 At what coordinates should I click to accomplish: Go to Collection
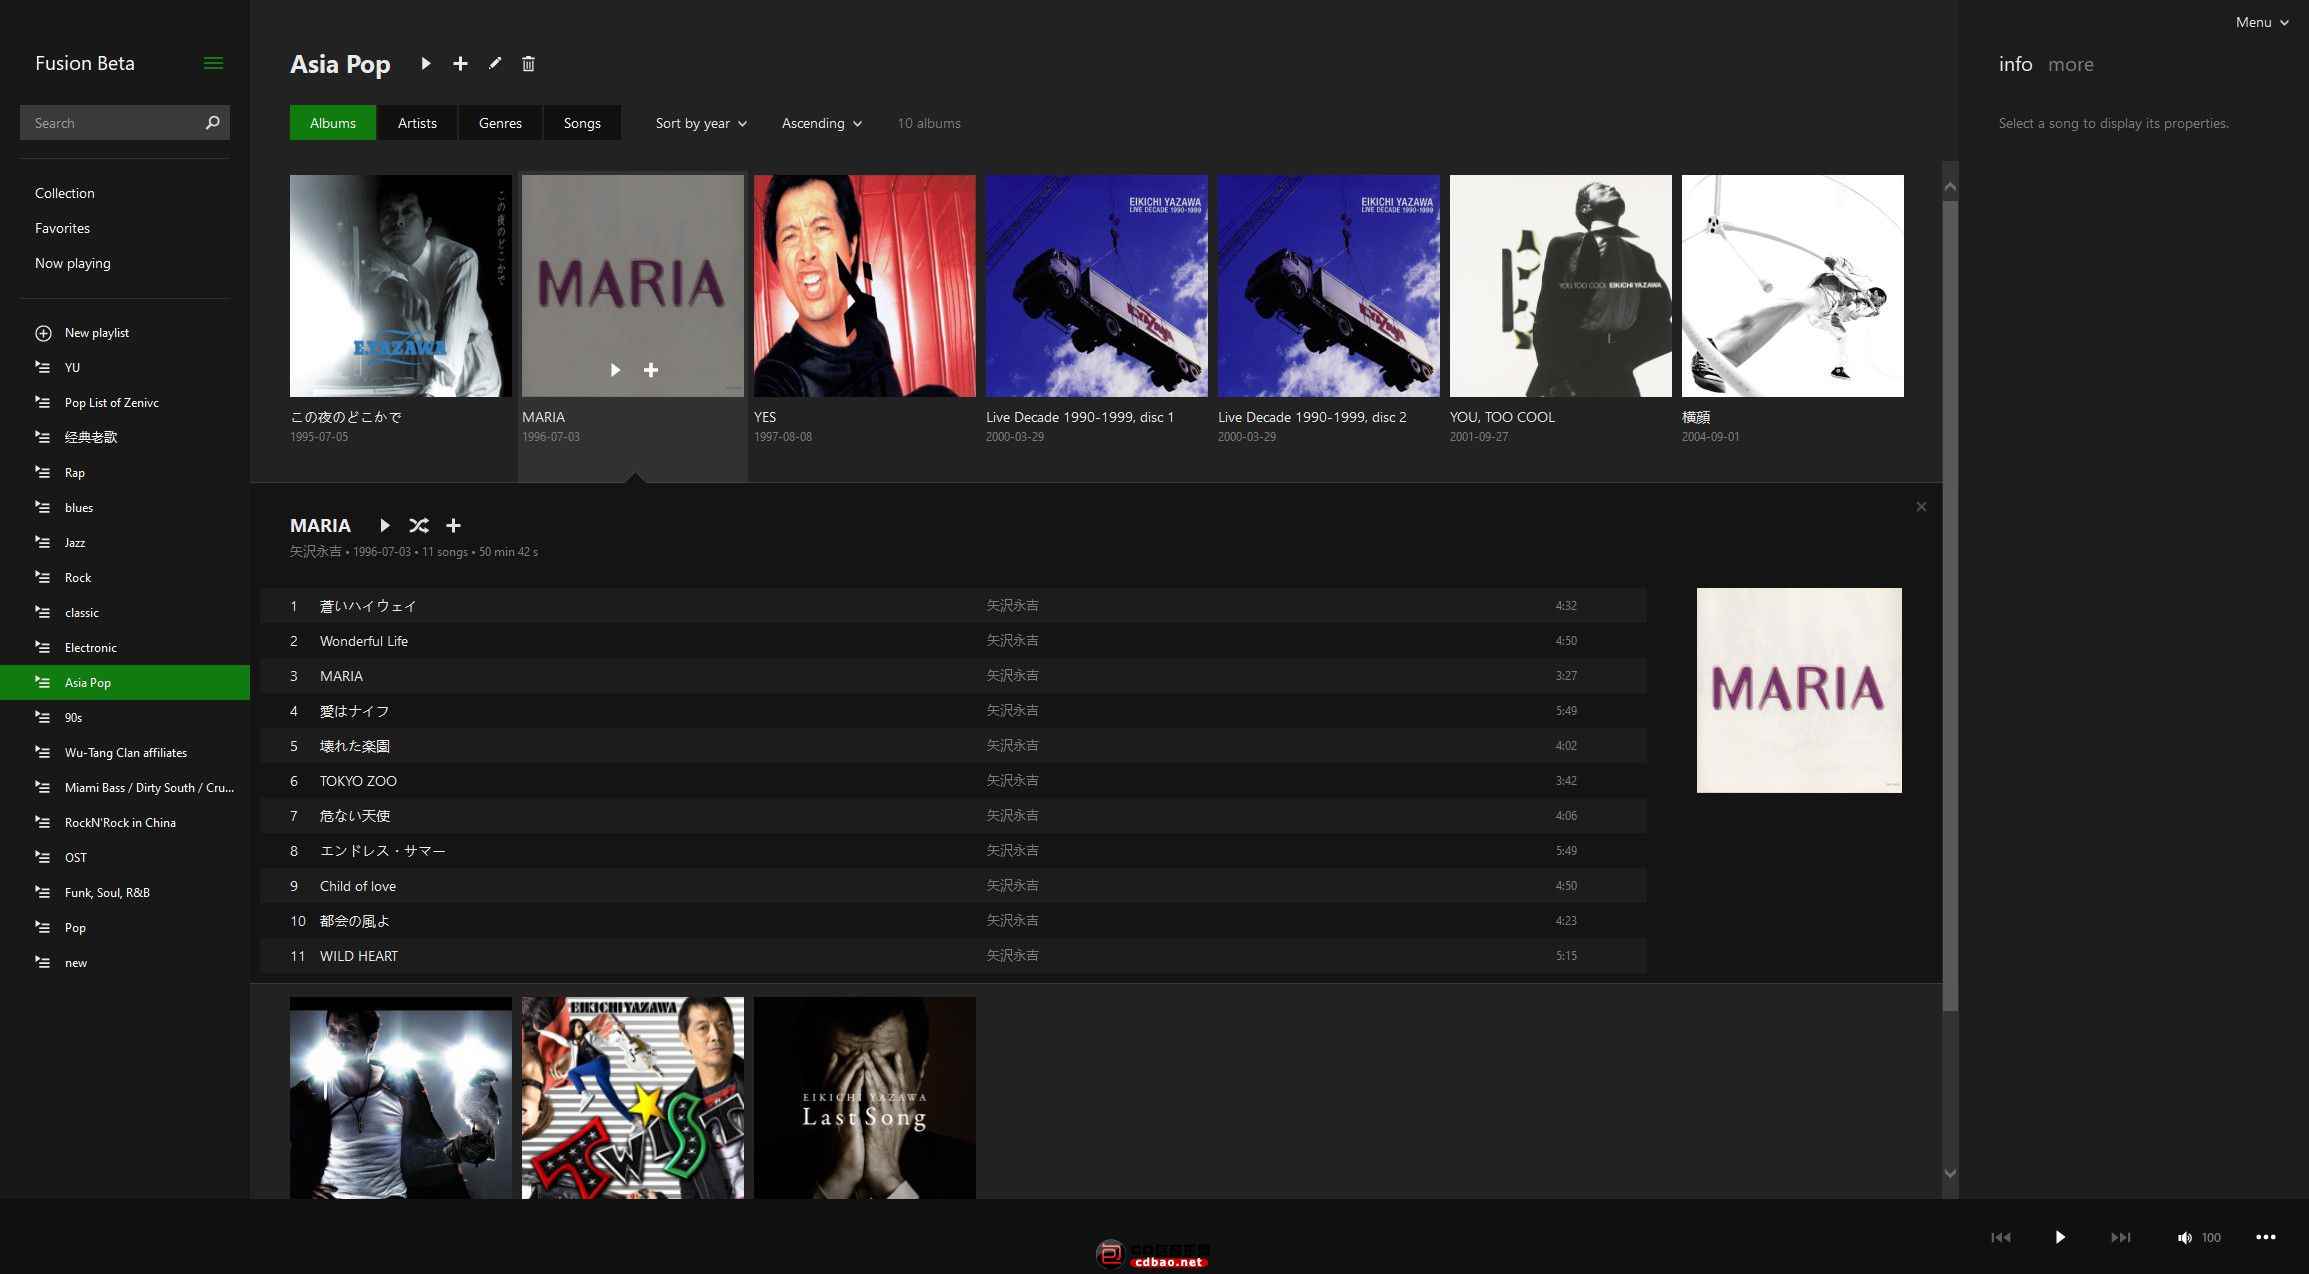pyautogui.click(x=65, y=193)
